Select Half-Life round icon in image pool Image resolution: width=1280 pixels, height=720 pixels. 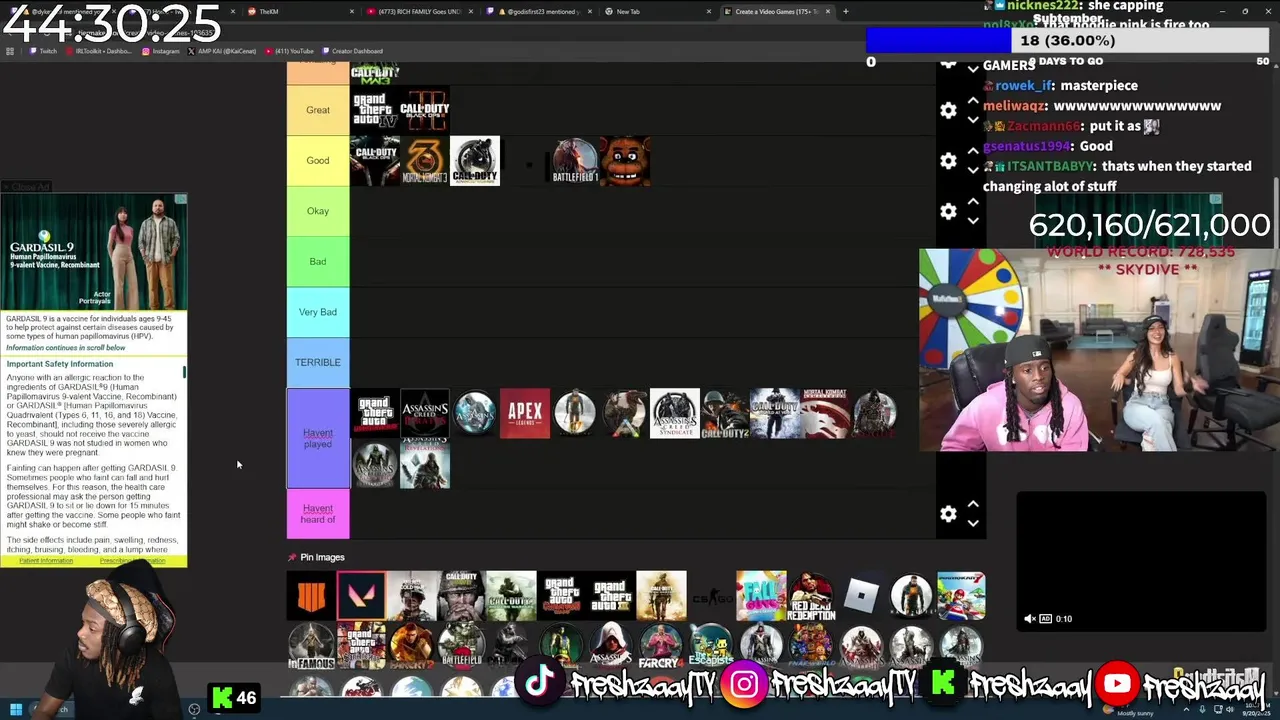pos(911,596)
